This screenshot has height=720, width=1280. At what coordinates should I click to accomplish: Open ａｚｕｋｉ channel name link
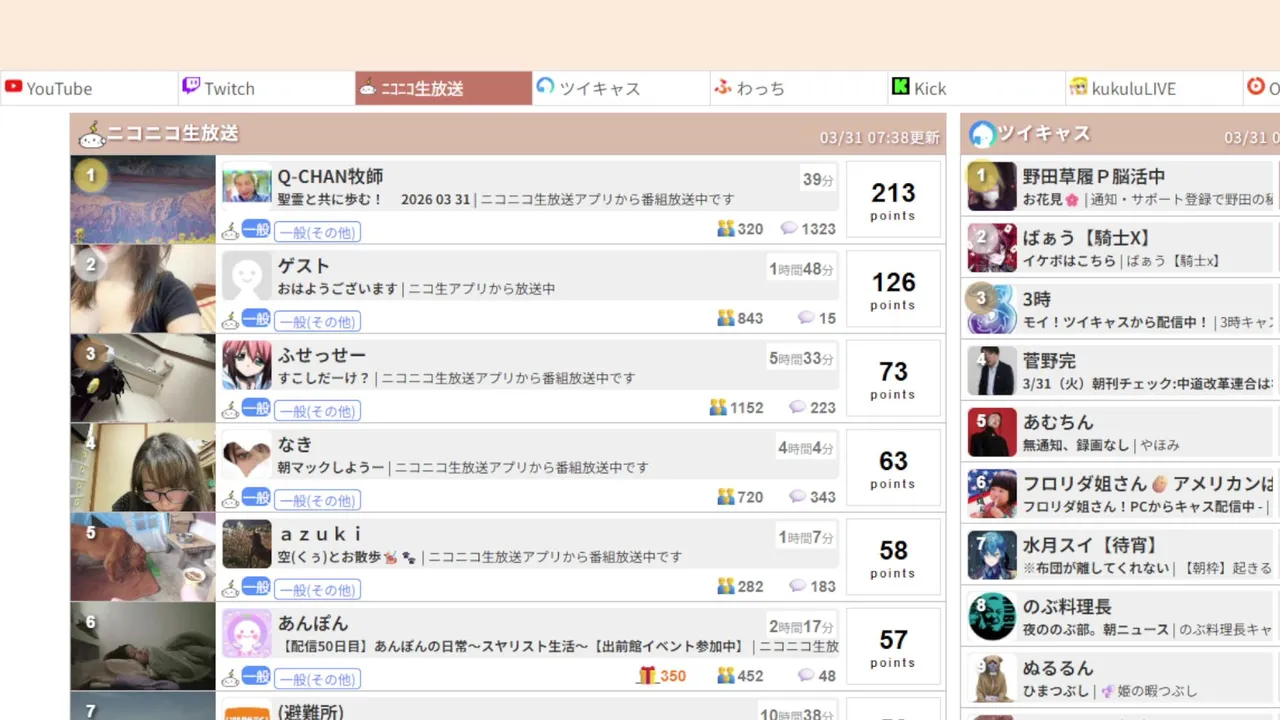pyautogui.click(x=320, y=534)
